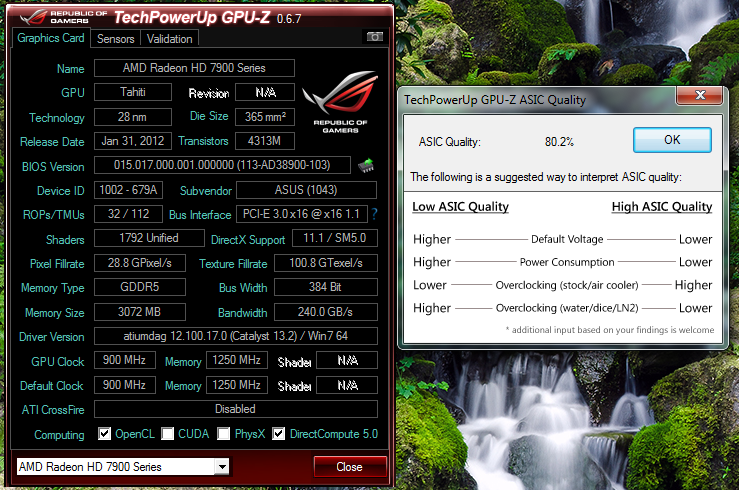Click the Revision value N/A
The image size is (739, 490).
(x=265, y=92)
